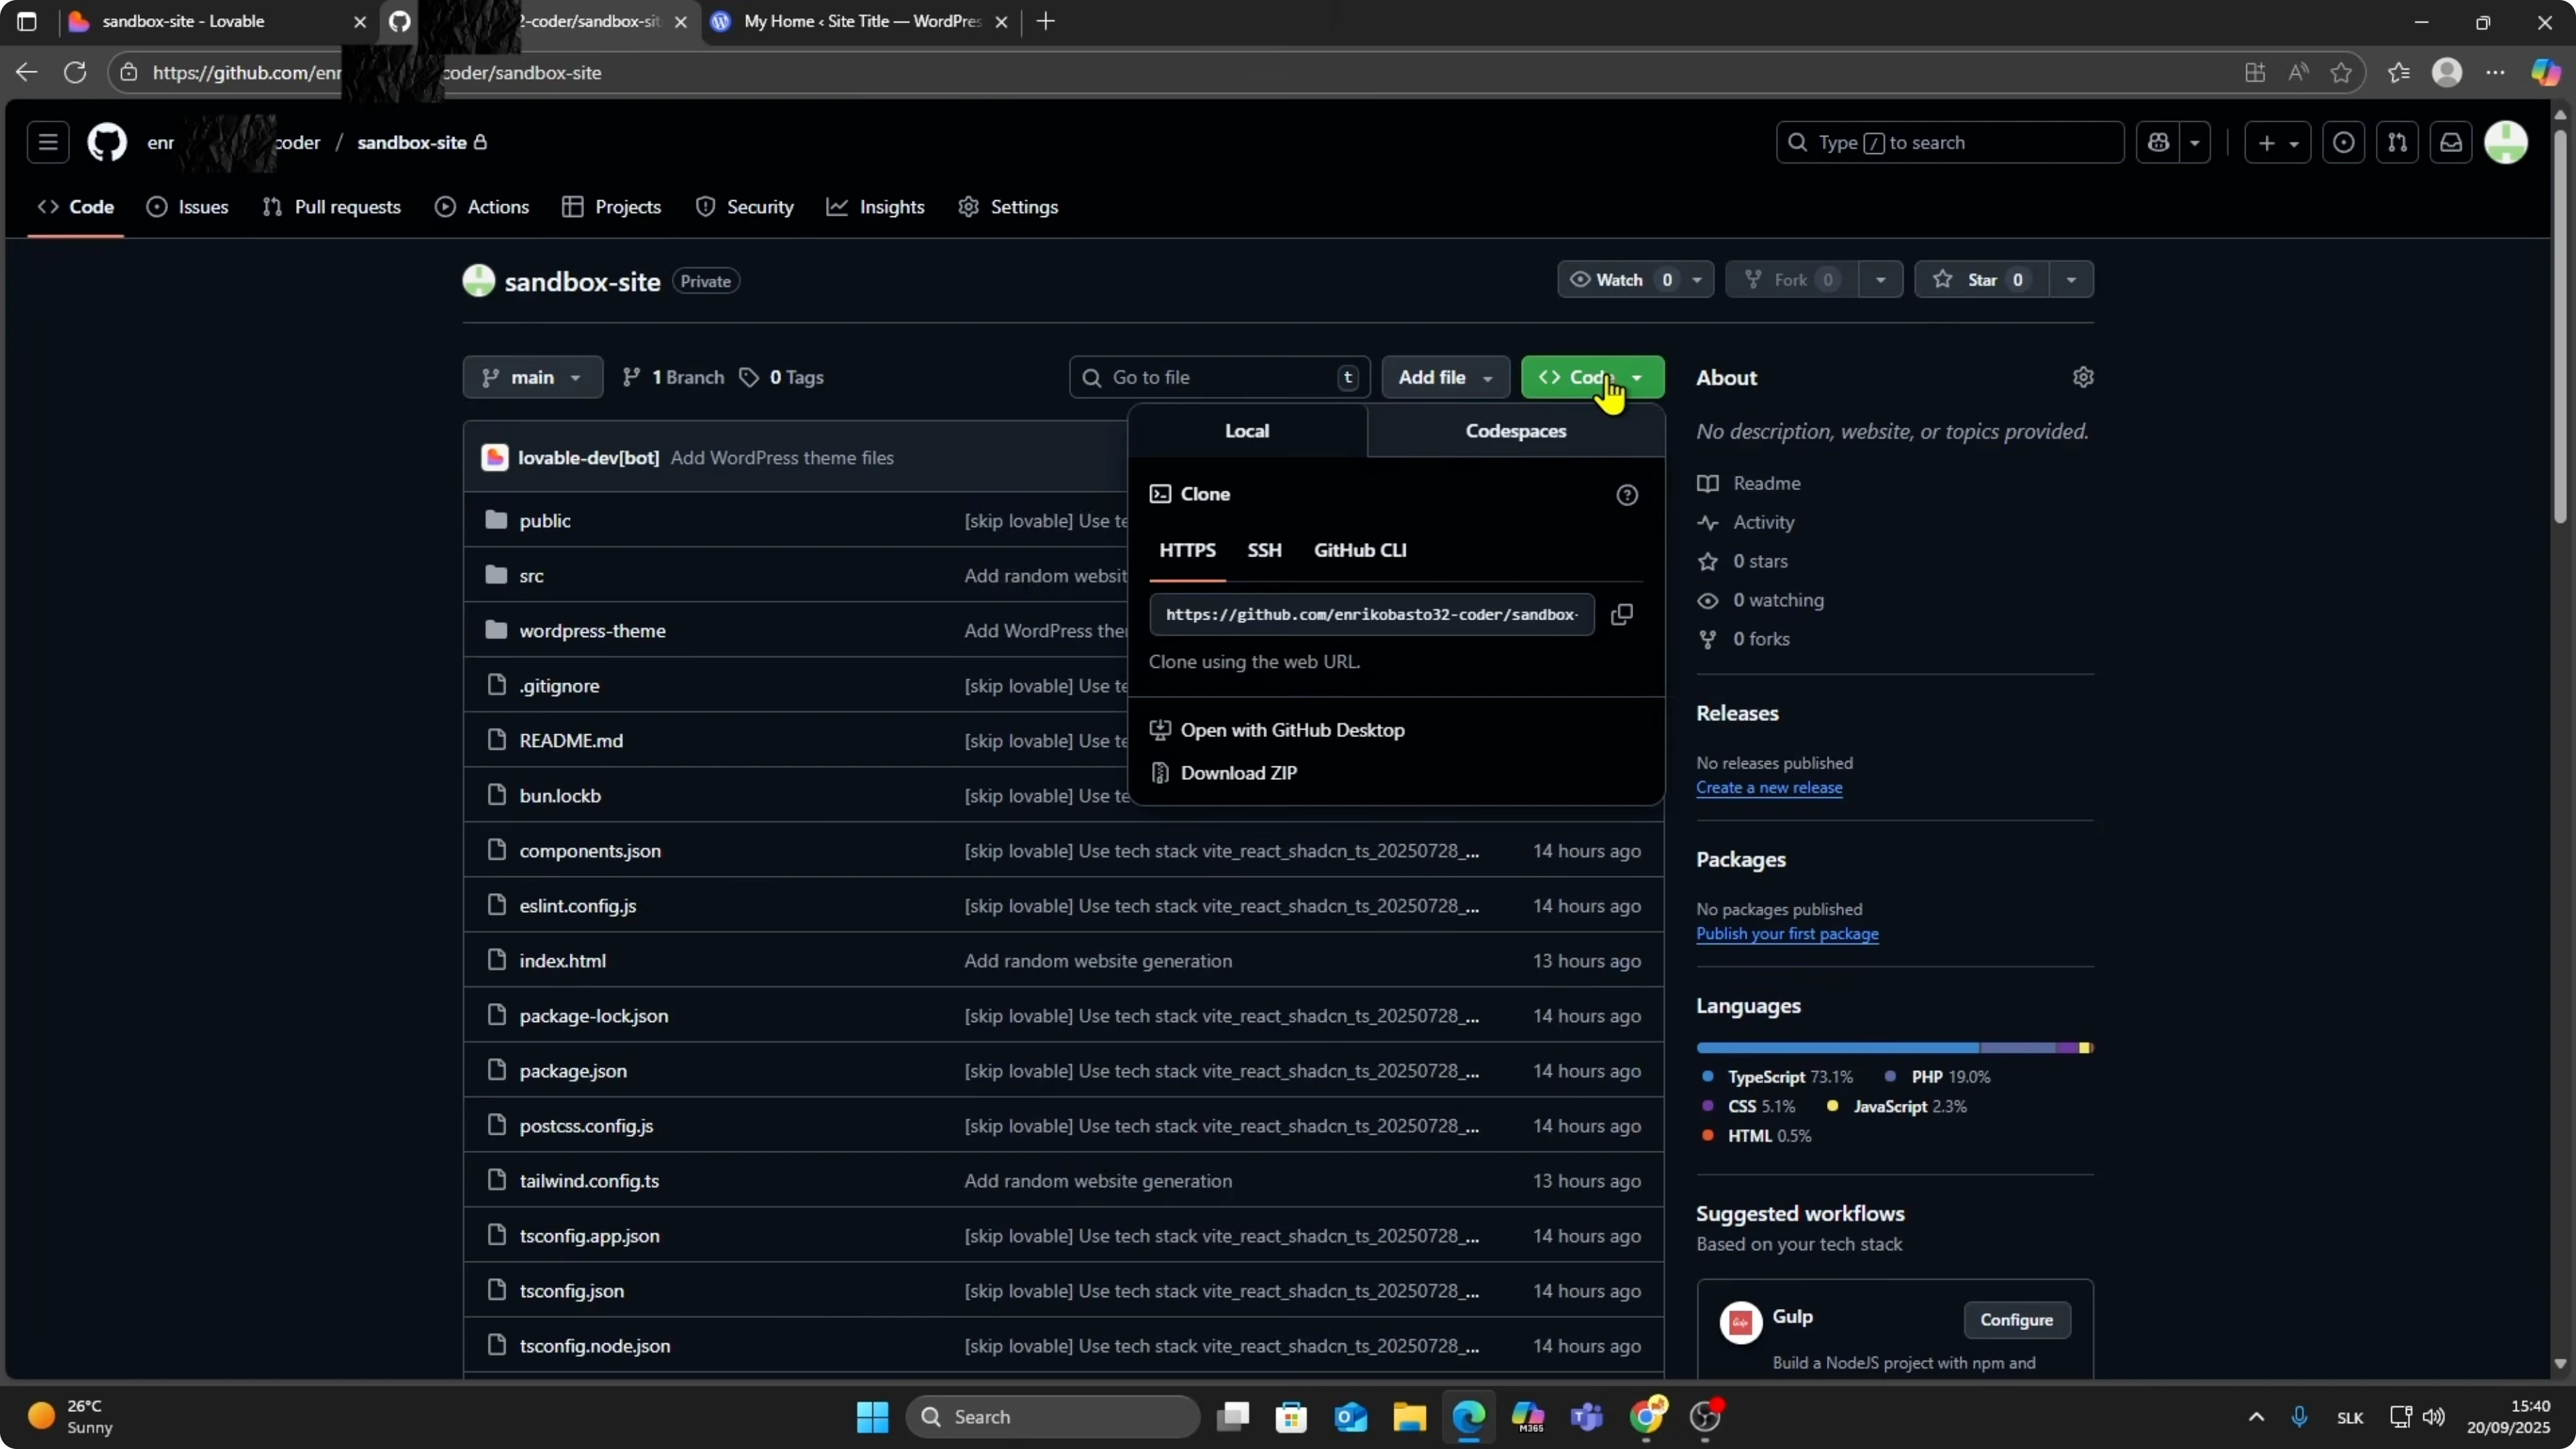2576x1449 pixels.
Task: Edit repository details gear icon in About
Action: point(2083,377)
